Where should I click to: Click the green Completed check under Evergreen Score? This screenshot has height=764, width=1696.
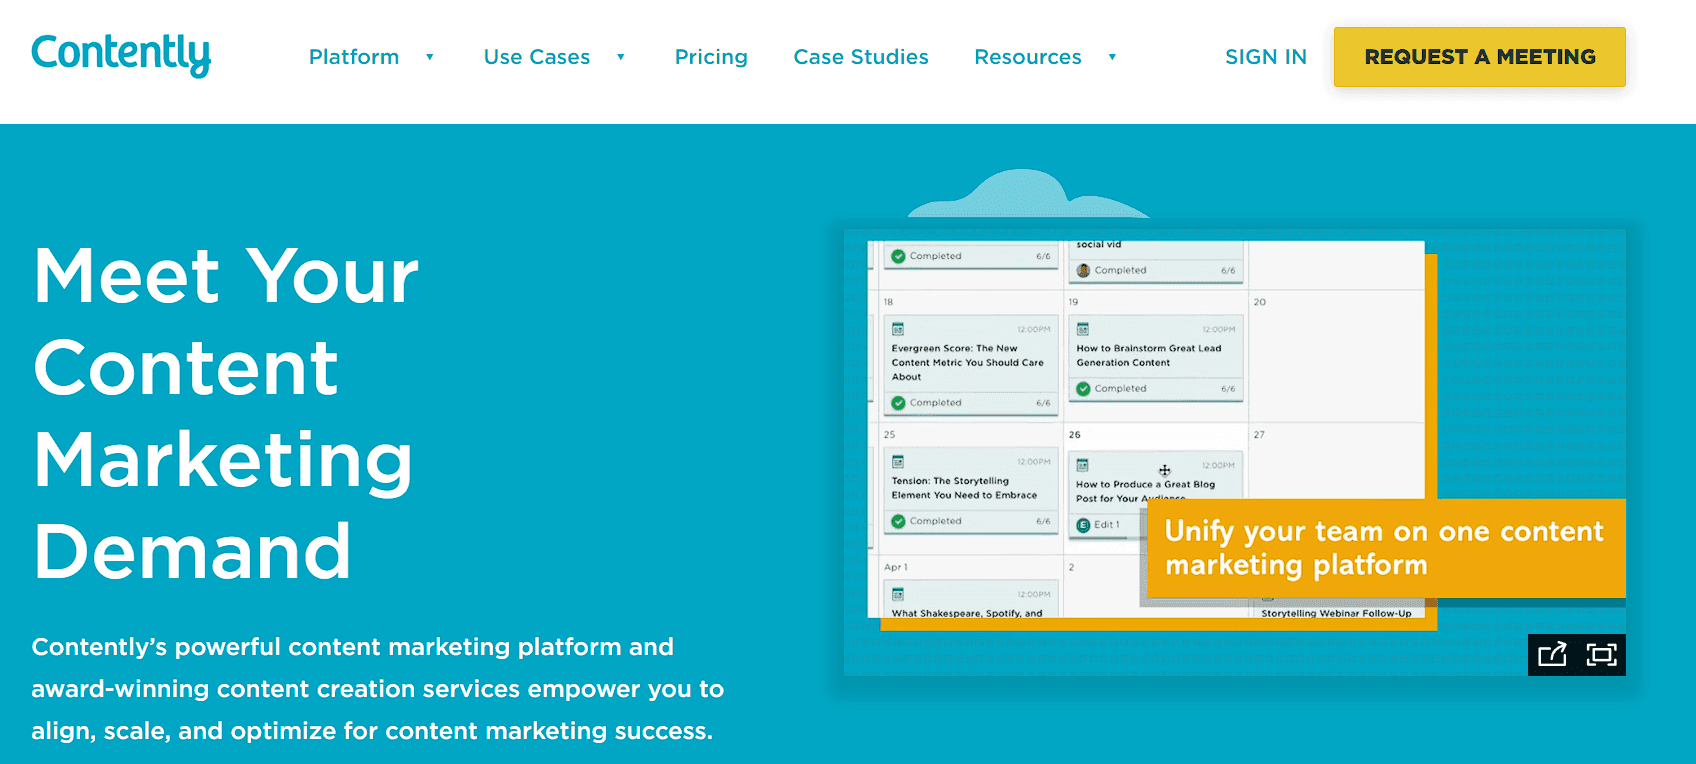point(898,403)
